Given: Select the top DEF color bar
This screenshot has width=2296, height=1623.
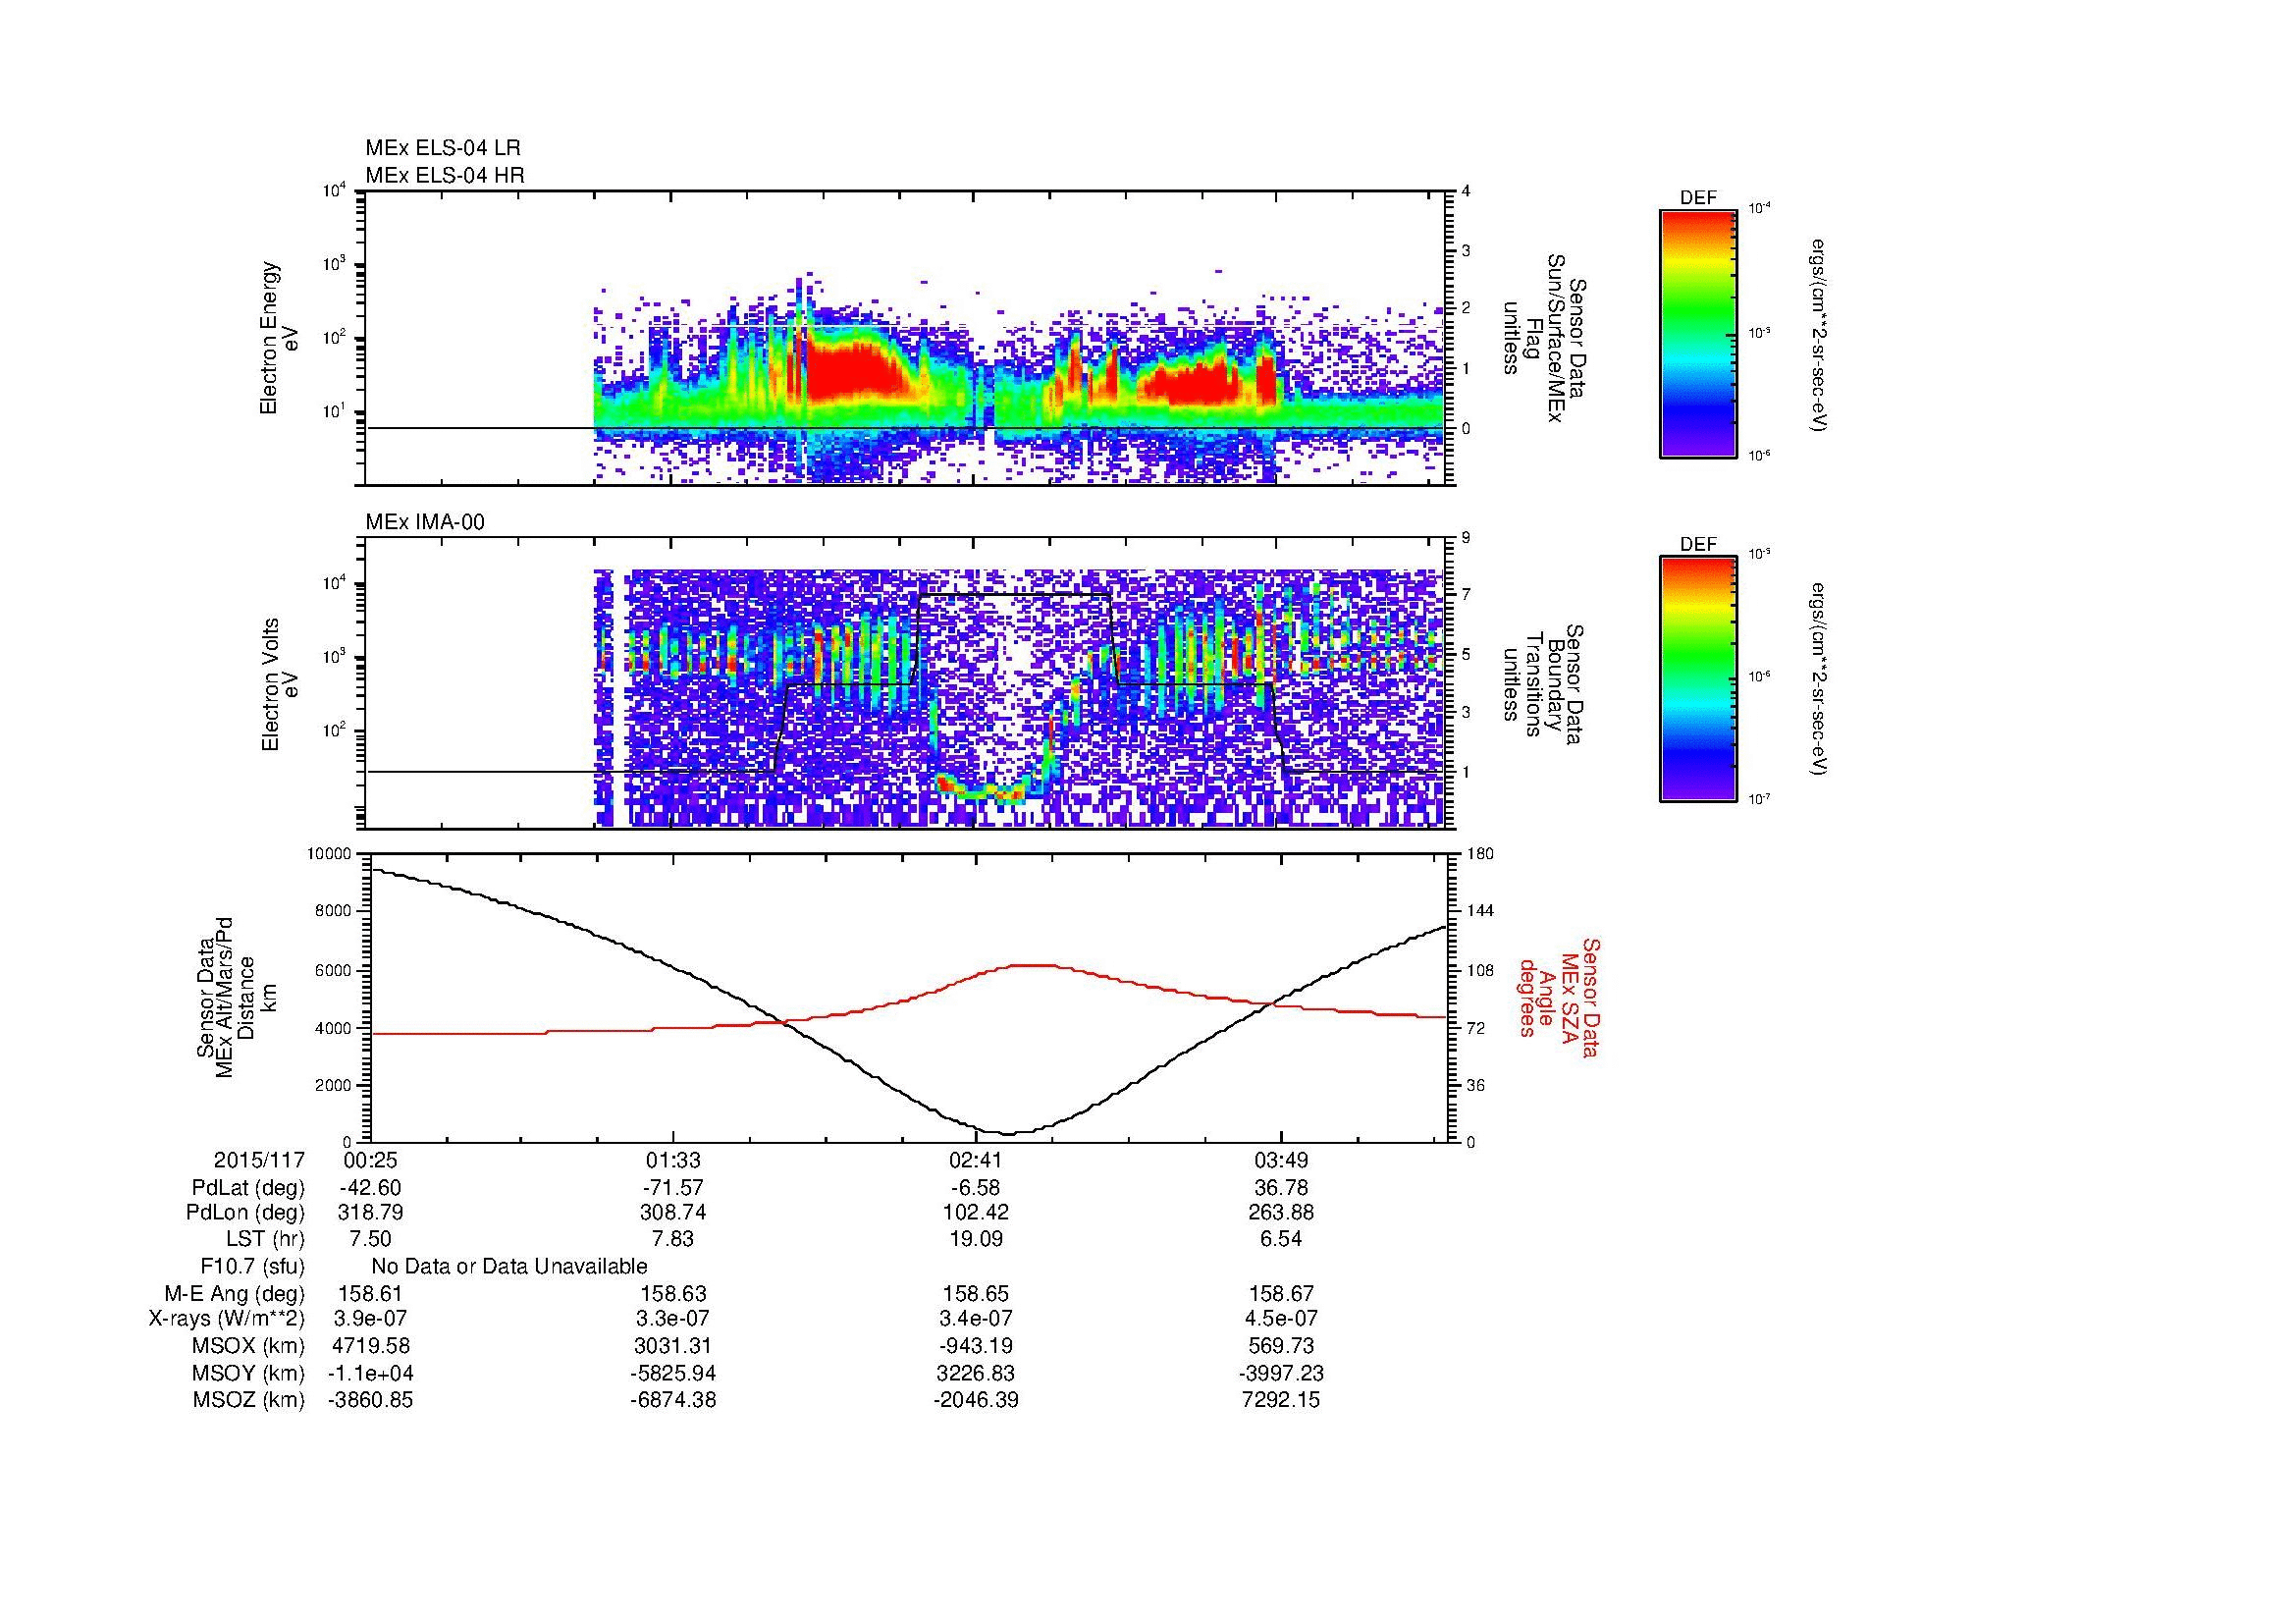Looking at the screenshot, I should click(1698, 333).
